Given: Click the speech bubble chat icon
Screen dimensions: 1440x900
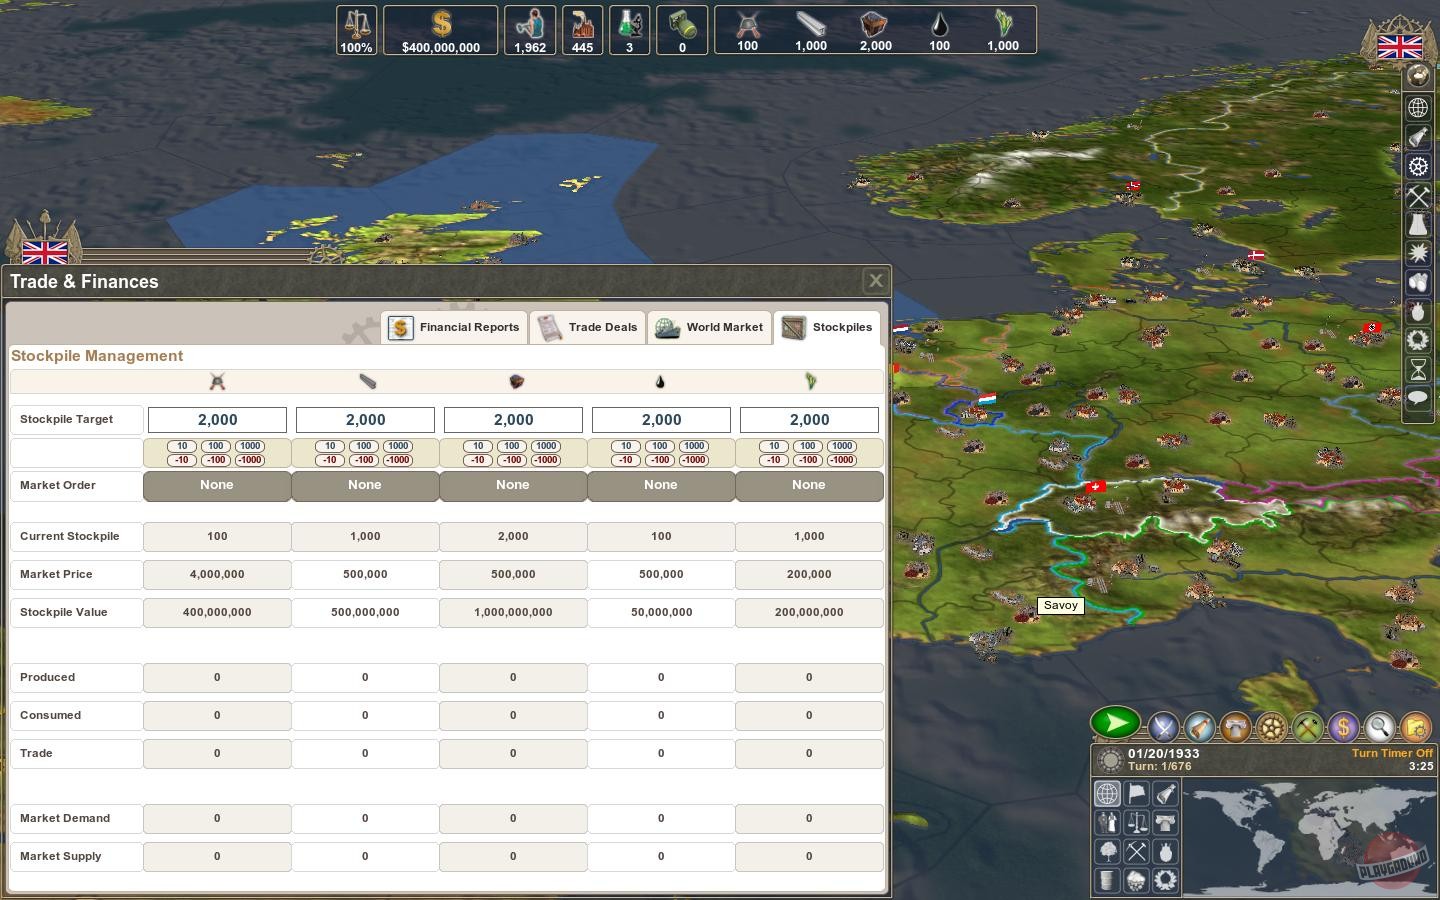Looking at the screenshot, I should 1418,398.
